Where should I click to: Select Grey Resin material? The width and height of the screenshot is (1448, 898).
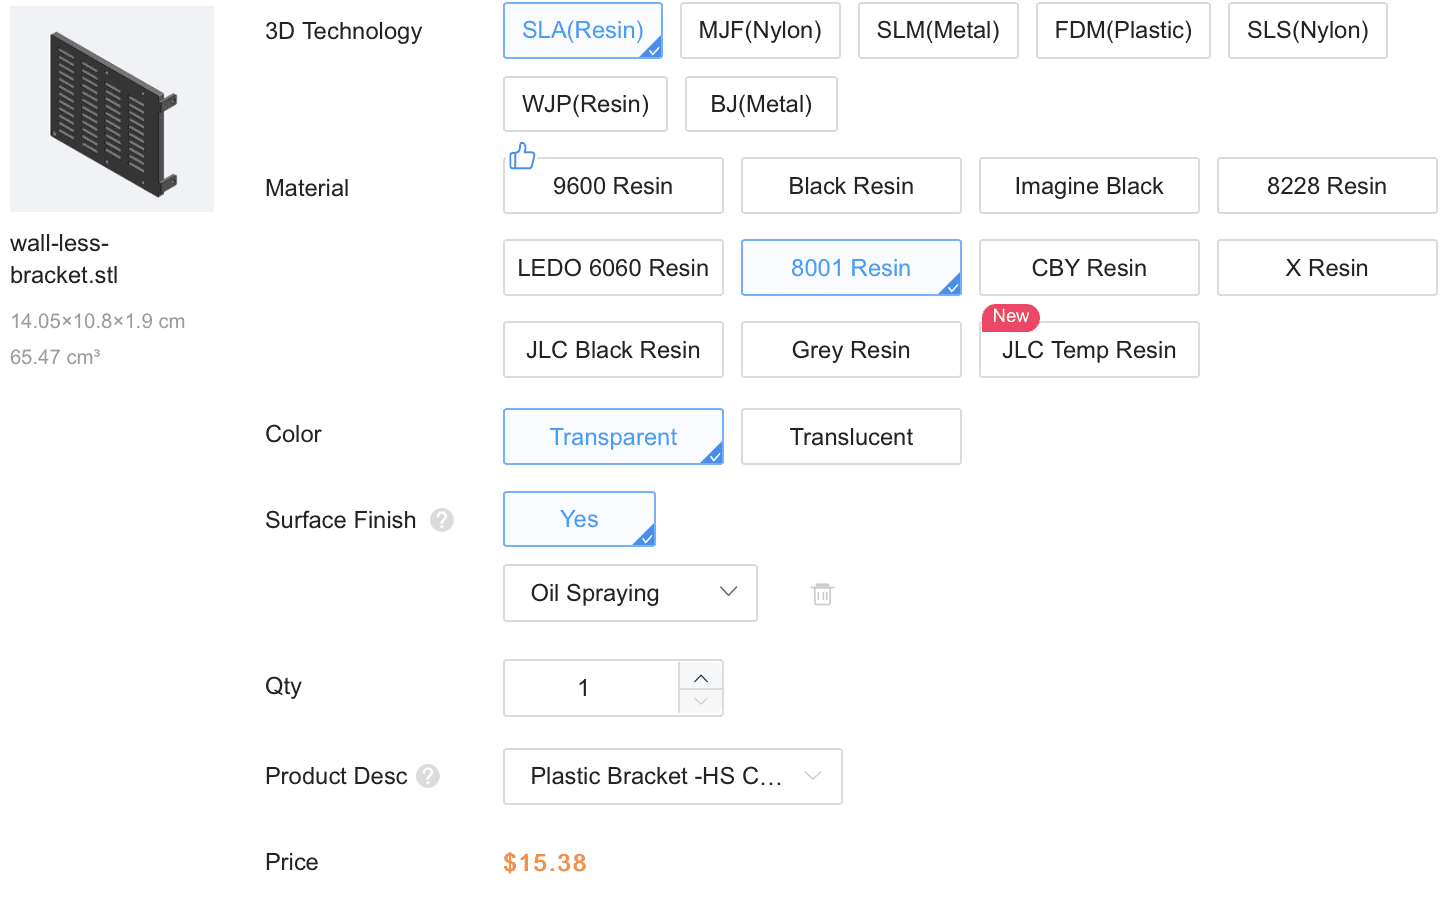point(851,350)
